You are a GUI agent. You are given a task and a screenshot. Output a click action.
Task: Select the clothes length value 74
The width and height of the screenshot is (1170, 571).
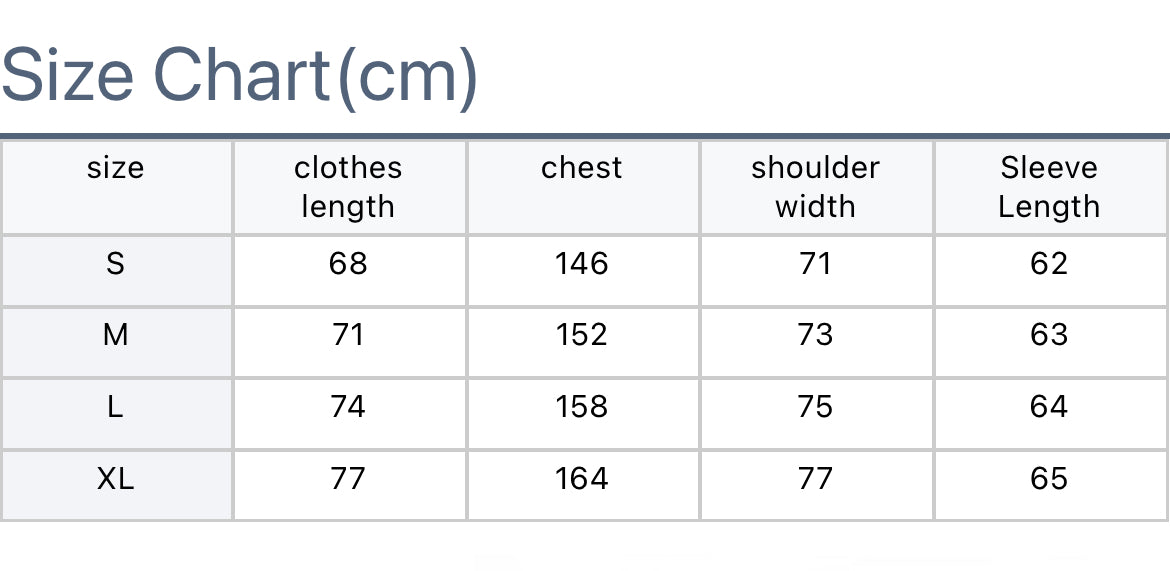(348, 407)
